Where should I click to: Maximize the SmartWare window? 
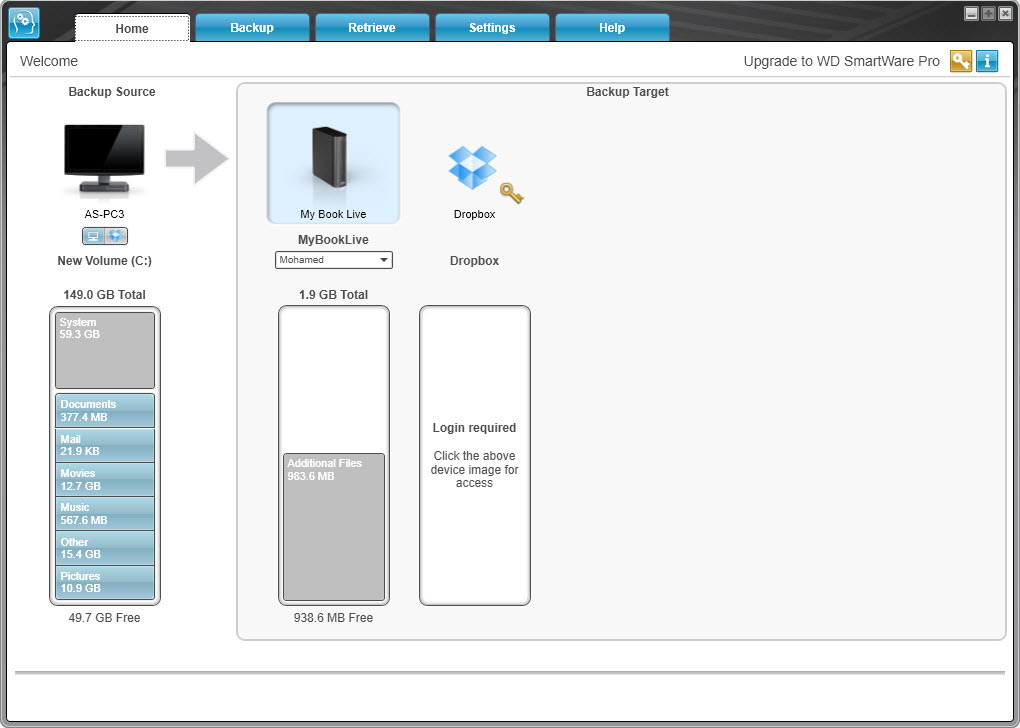pos(988,14)
